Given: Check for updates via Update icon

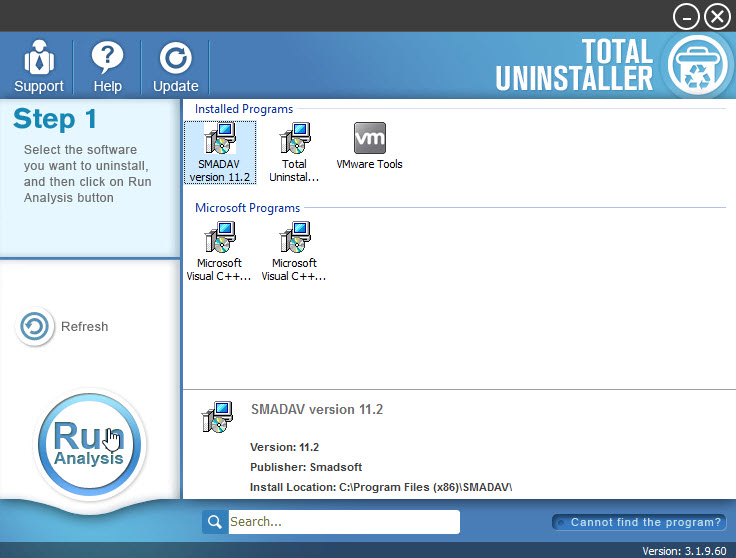Looking at the screenshot, I should pos(176,66).
